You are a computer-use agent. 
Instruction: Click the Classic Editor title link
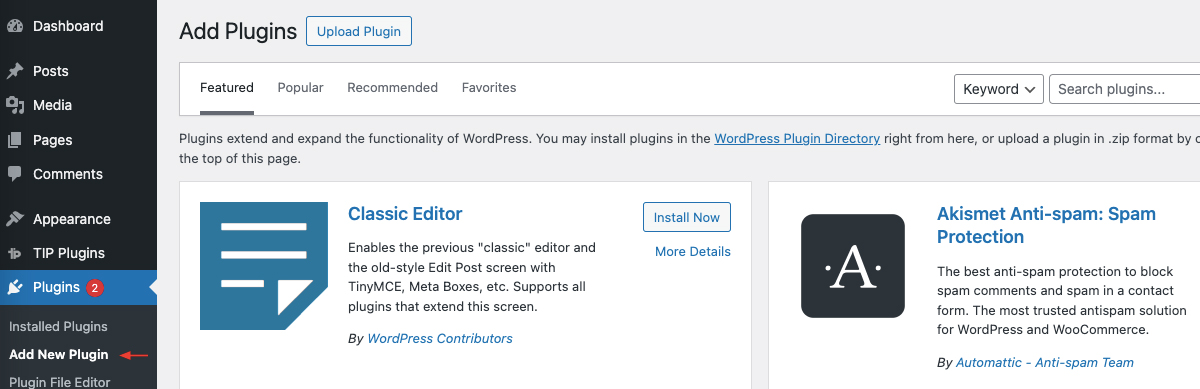click(x=405, y=214)
